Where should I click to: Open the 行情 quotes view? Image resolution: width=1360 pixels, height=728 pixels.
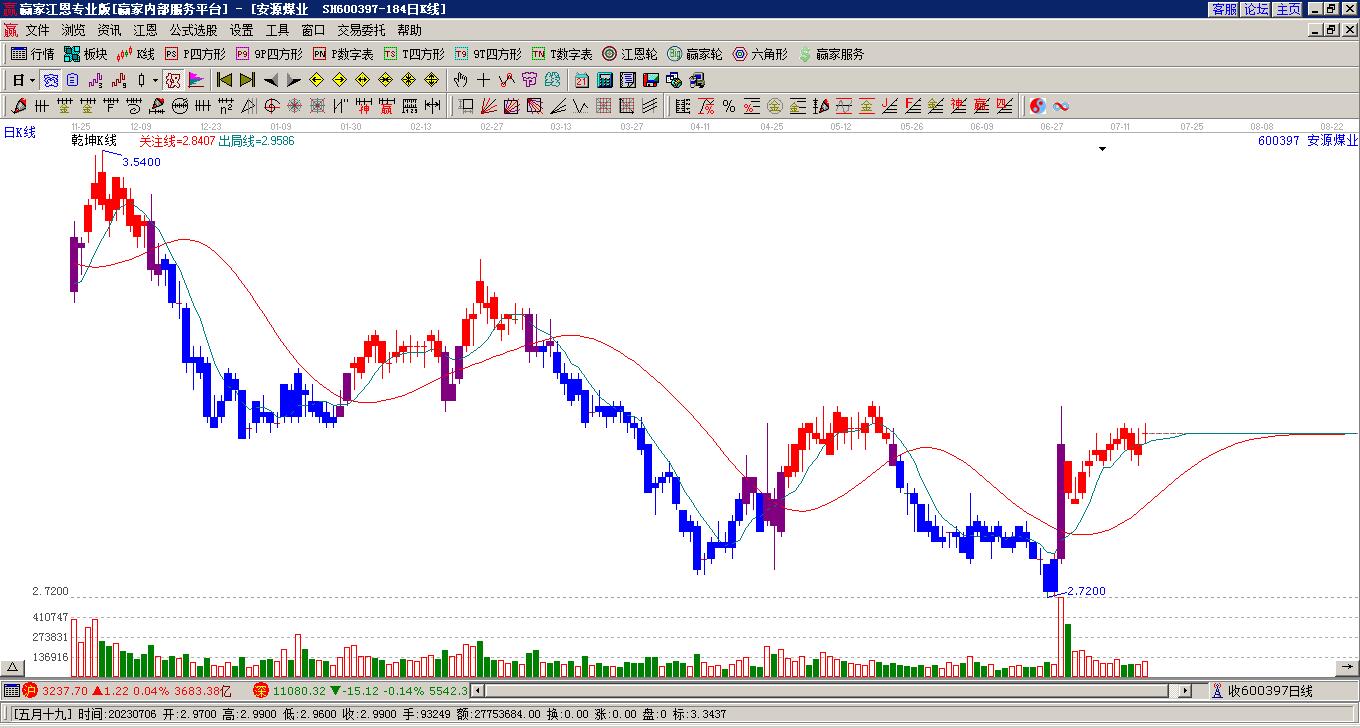(32, 54)
